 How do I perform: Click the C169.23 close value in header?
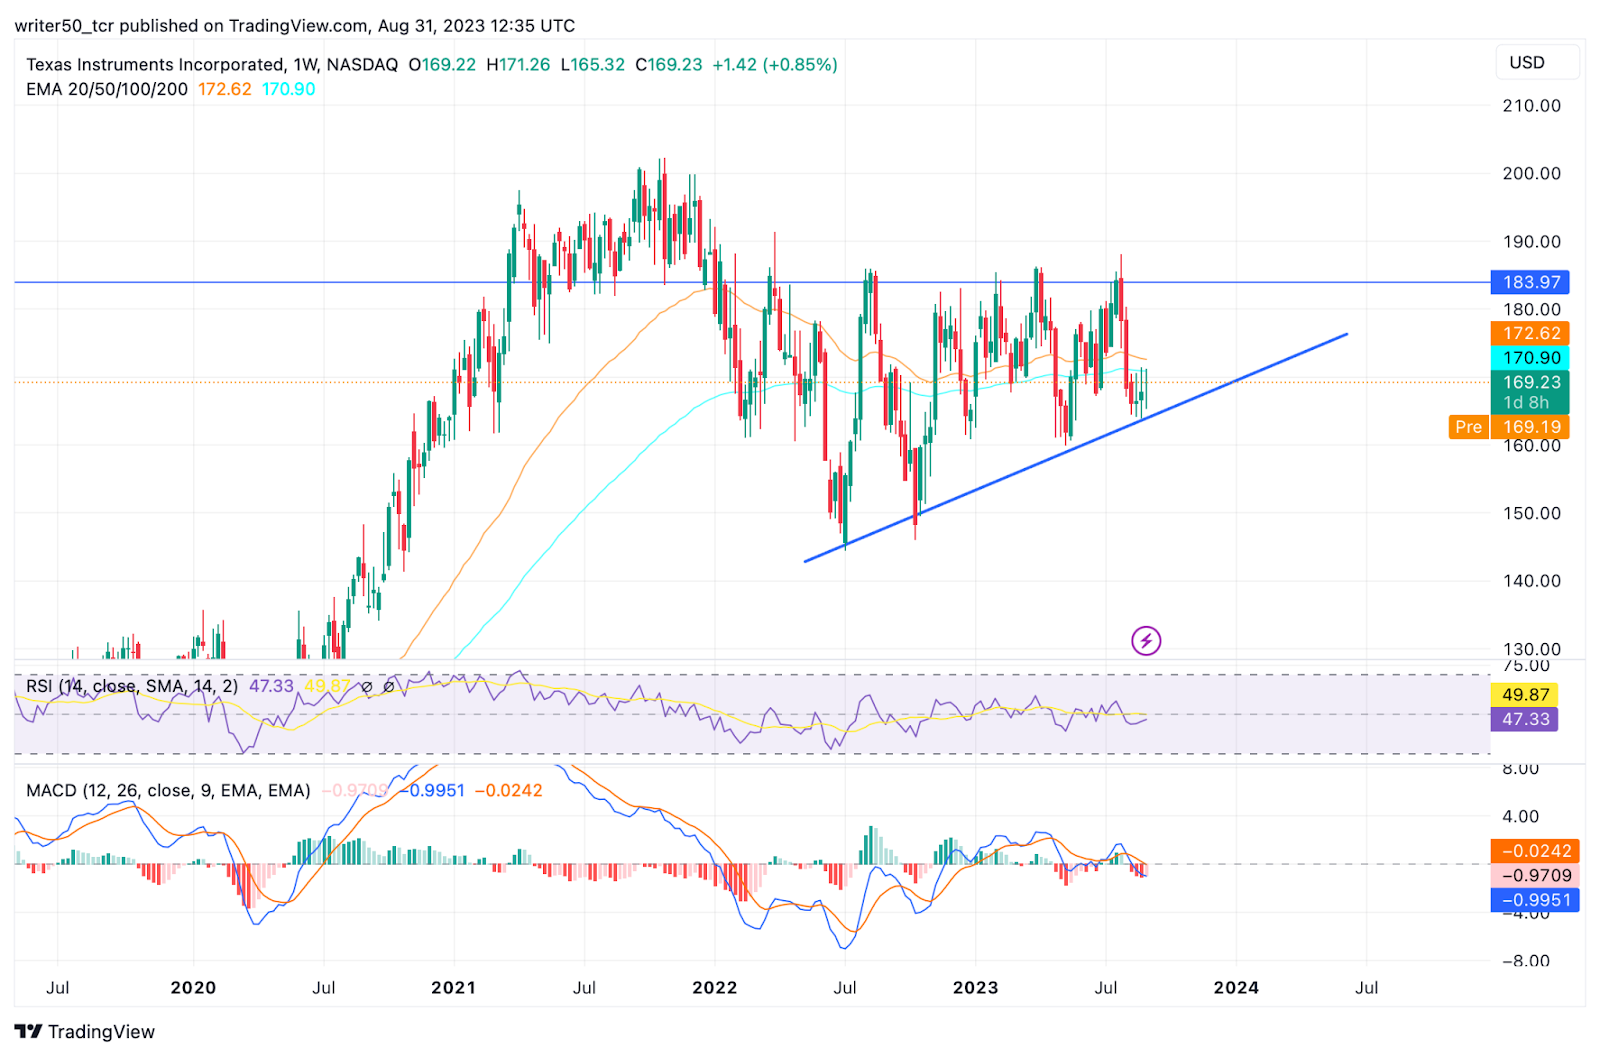pyautogui.click(x=669, y=64)
